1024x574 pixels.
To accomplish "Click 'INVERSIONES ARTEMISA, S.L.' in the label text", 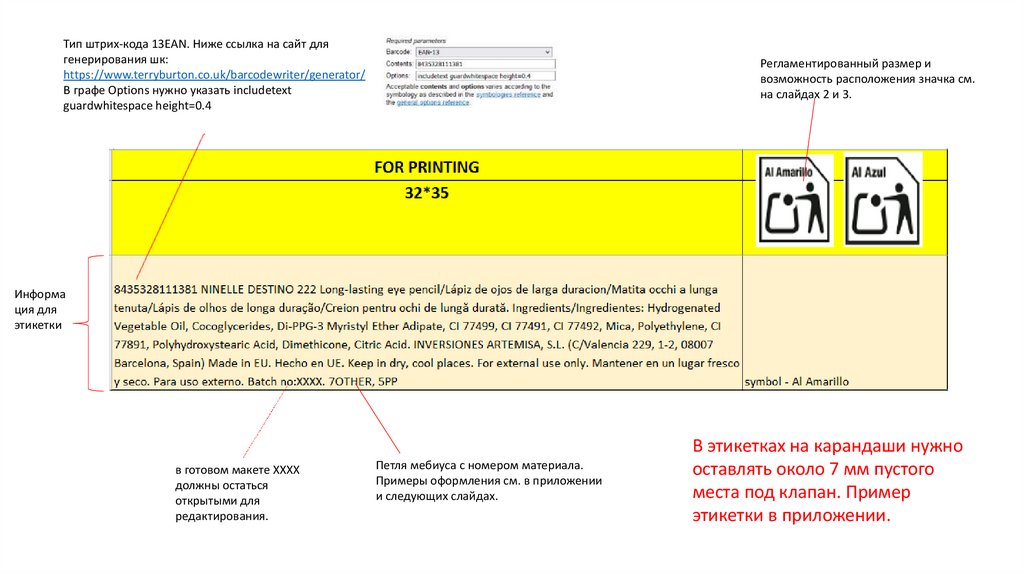I will (x=489, y=345).
